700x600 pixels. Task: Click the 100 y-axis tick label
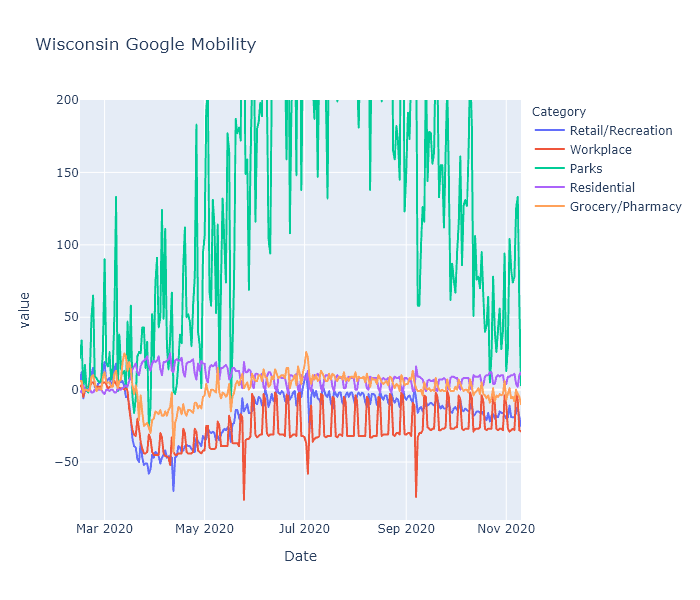click(x=67, y=245)
